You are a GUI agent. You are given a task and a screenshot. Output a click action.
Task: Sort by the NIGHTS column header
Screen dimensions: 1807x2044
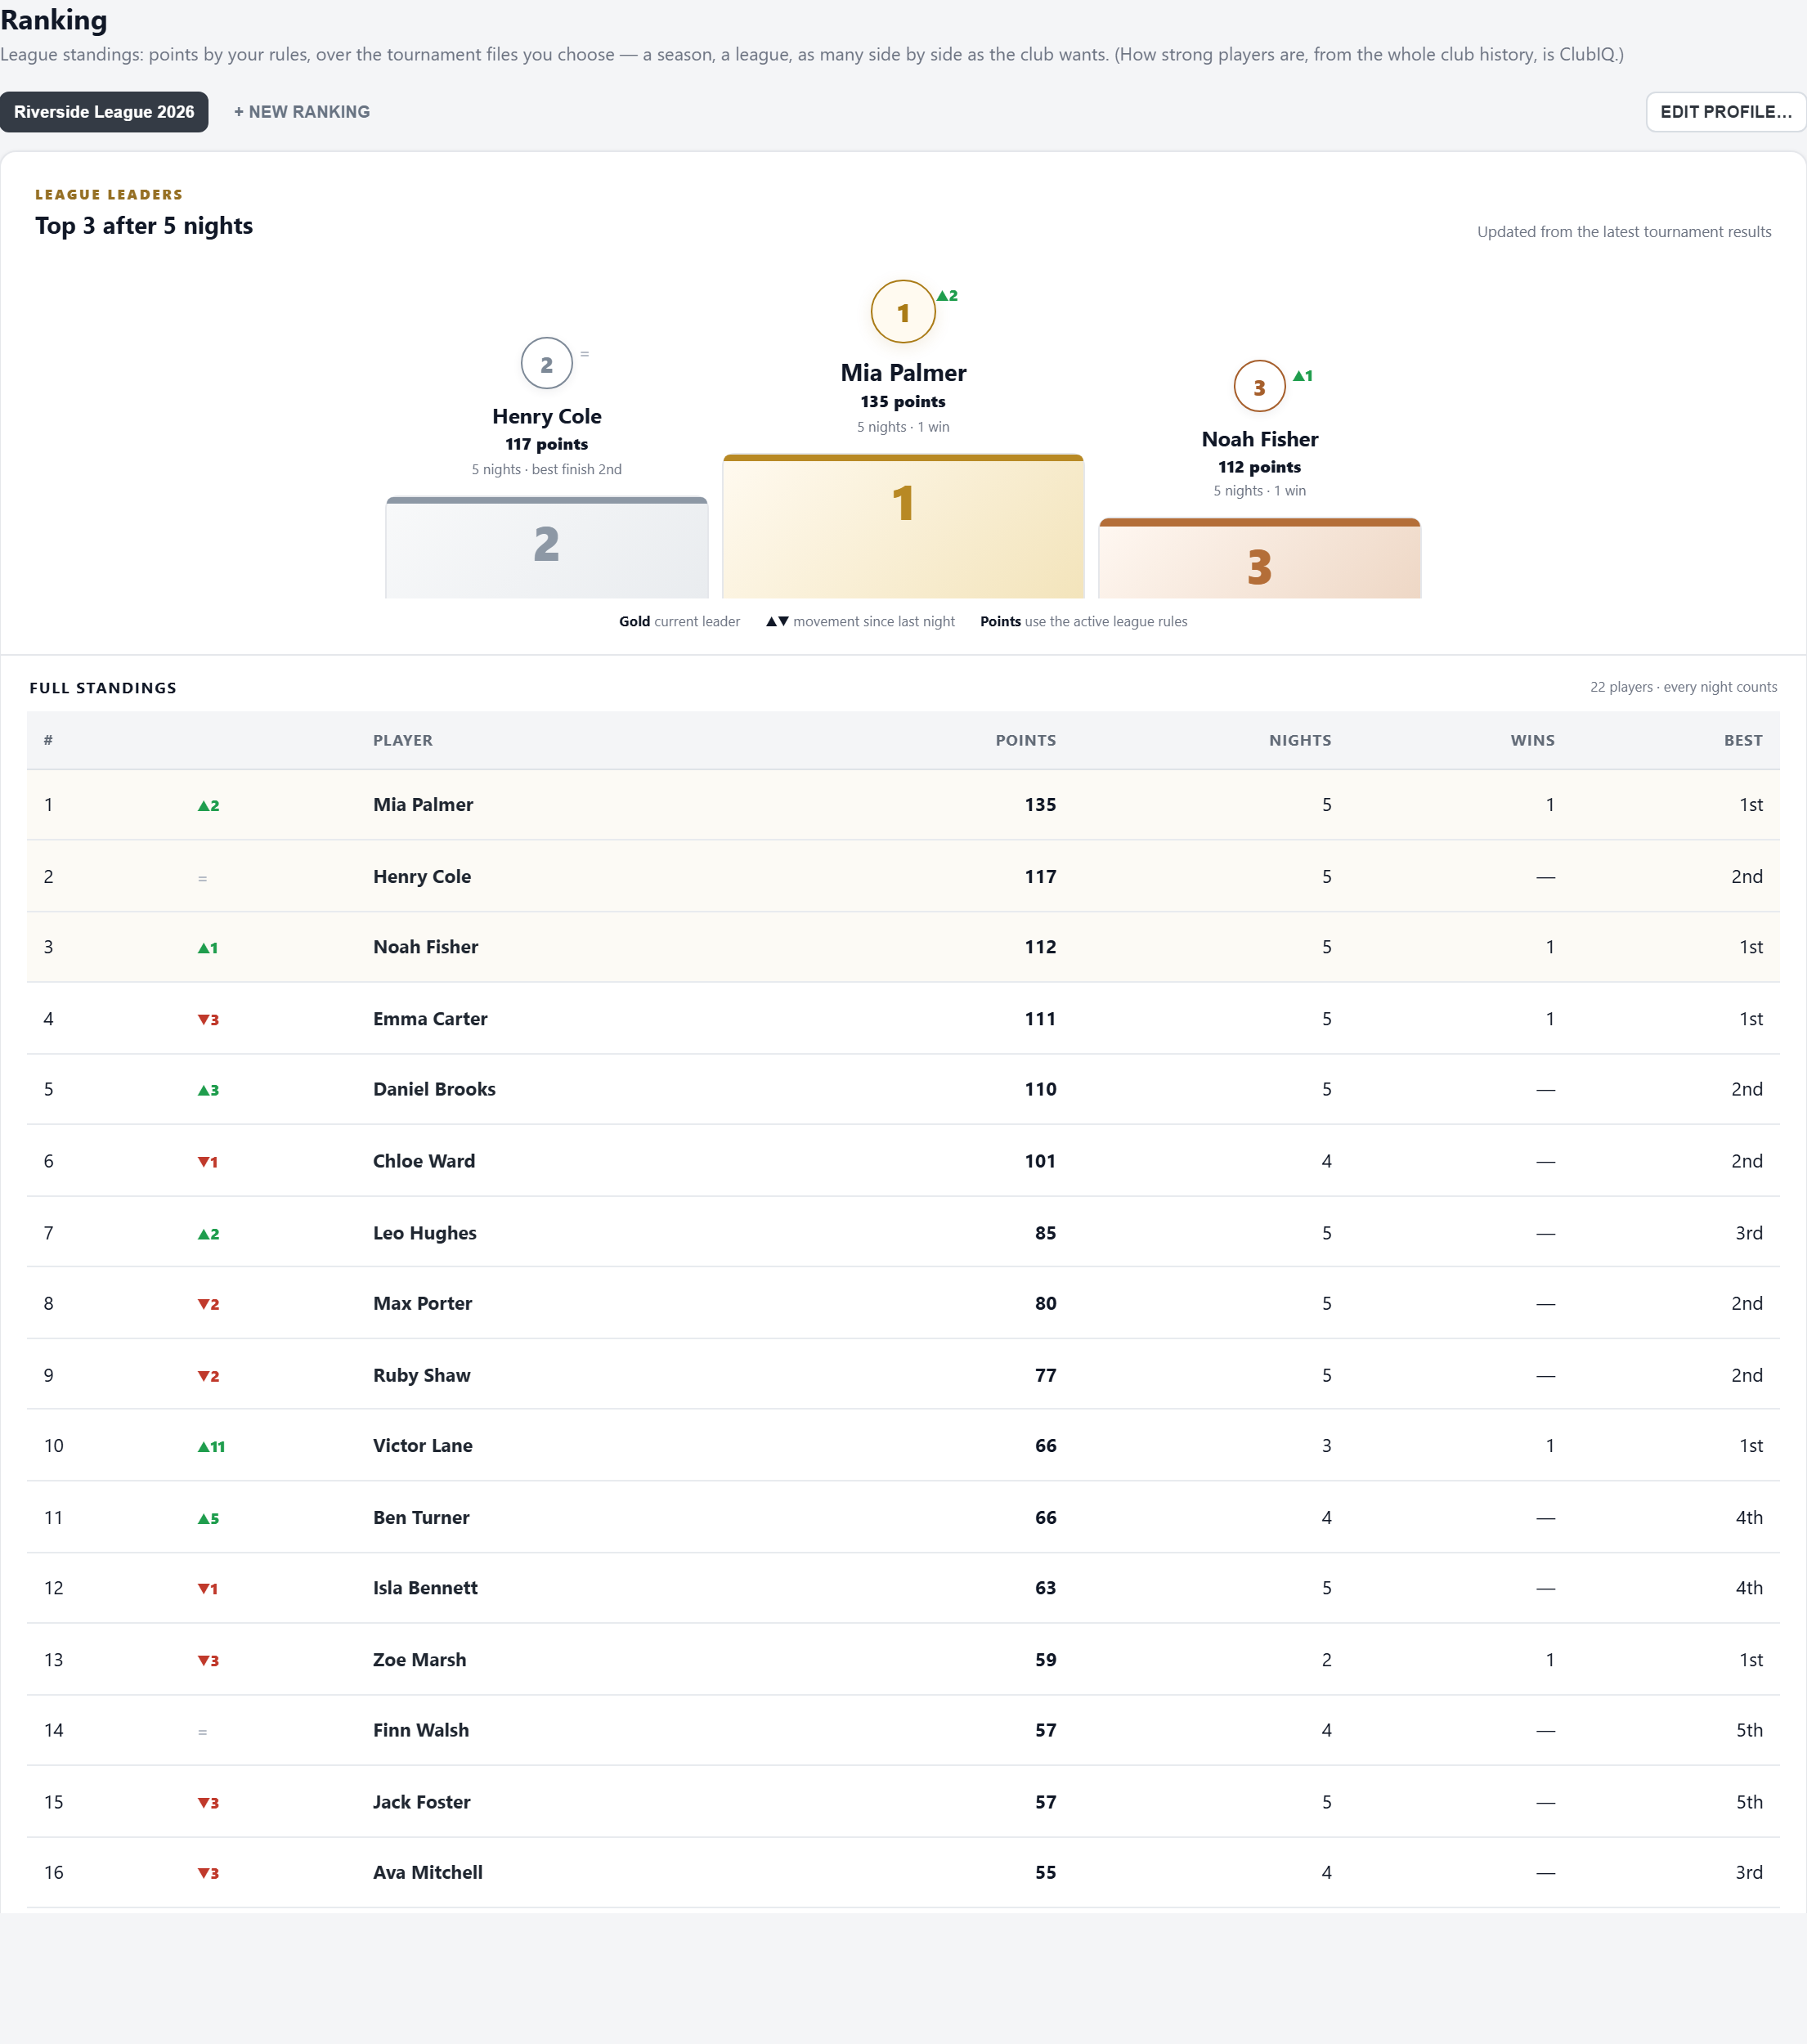tap(1300, 740)
